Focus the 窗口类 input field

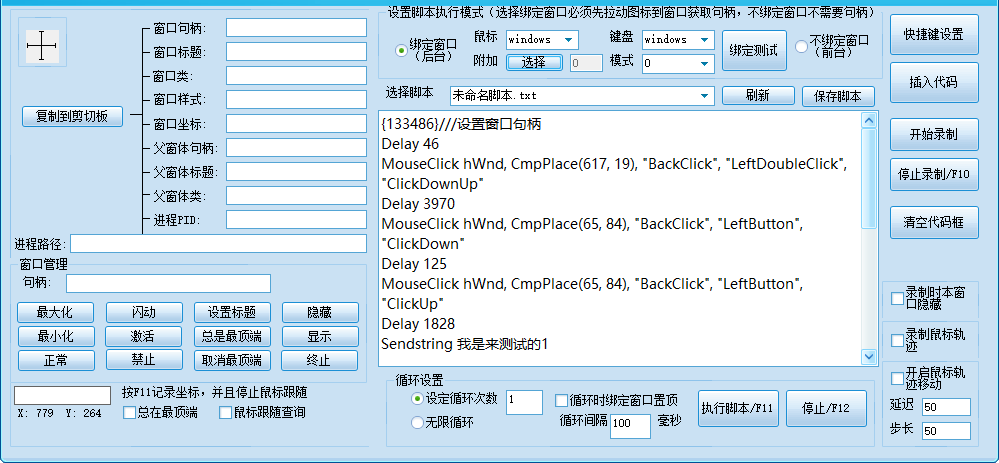[x=296, y=76]
